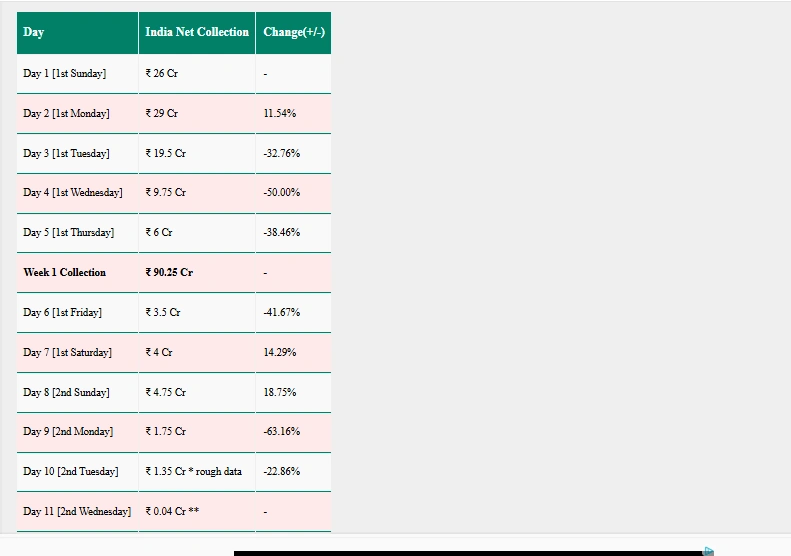The height and width of the screenshot is (556, 791).
Task: Click the Week 1 Collection row label
Action: tap(65, 272)
